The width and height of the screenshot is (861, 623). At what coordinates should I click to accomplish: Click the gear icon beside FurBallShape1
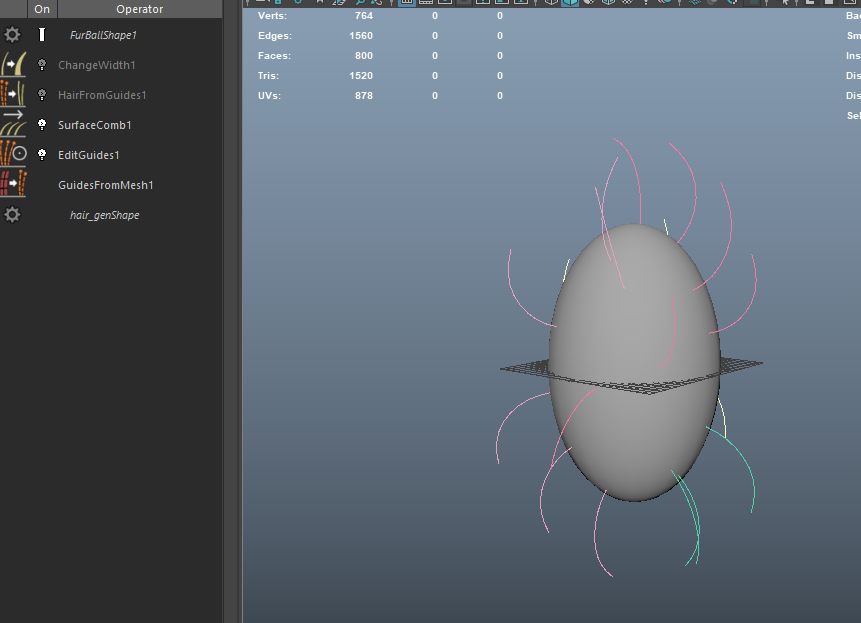pos(12,35)
